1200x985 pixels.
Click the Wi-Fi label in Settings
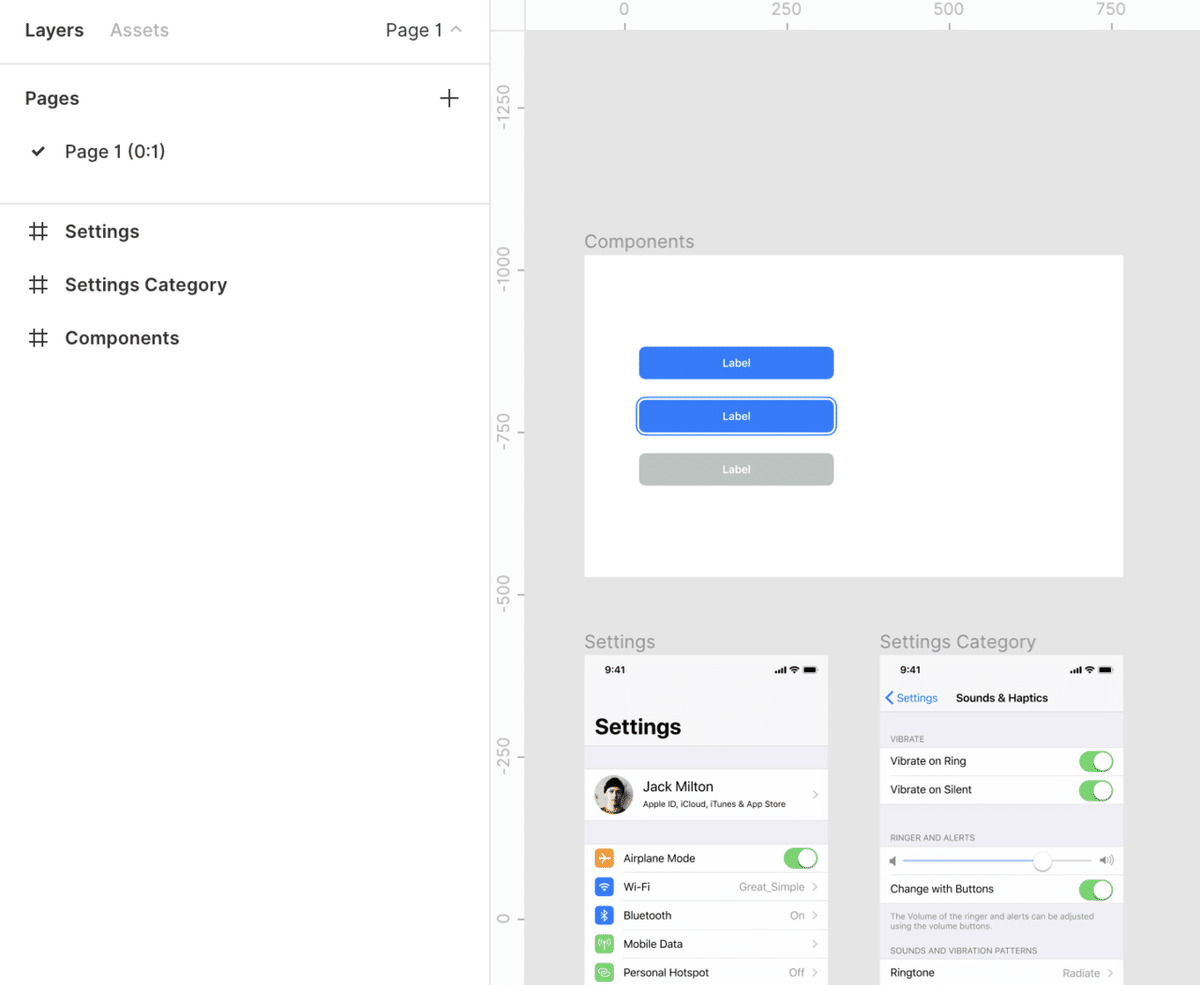click(636, 887)
